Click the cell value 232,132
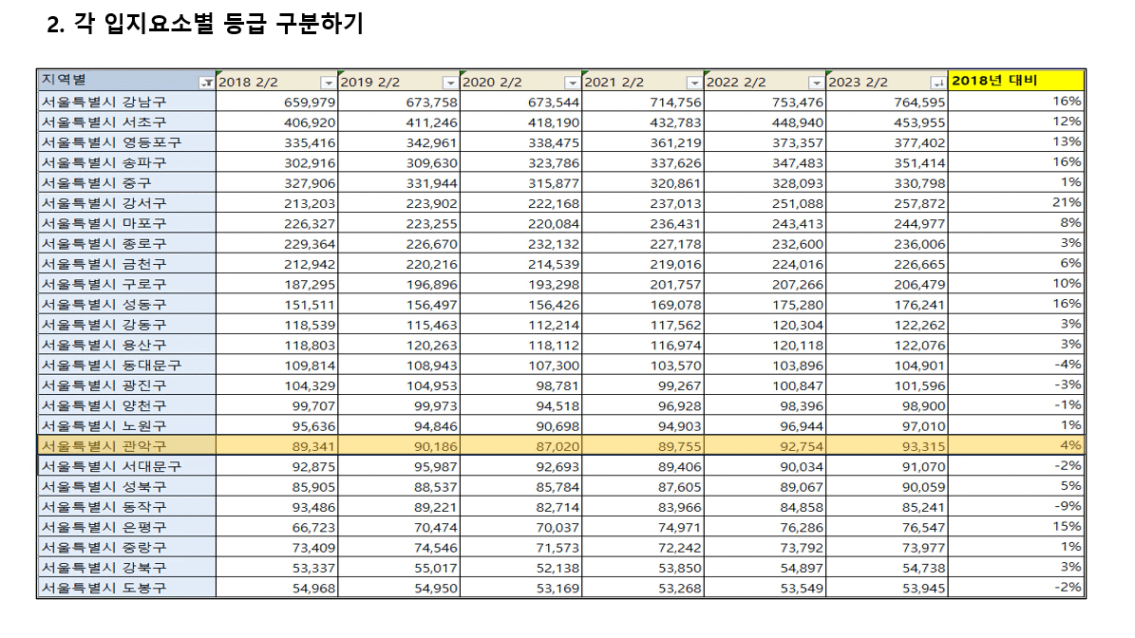The image size is (1135, 638). (554, 244)
